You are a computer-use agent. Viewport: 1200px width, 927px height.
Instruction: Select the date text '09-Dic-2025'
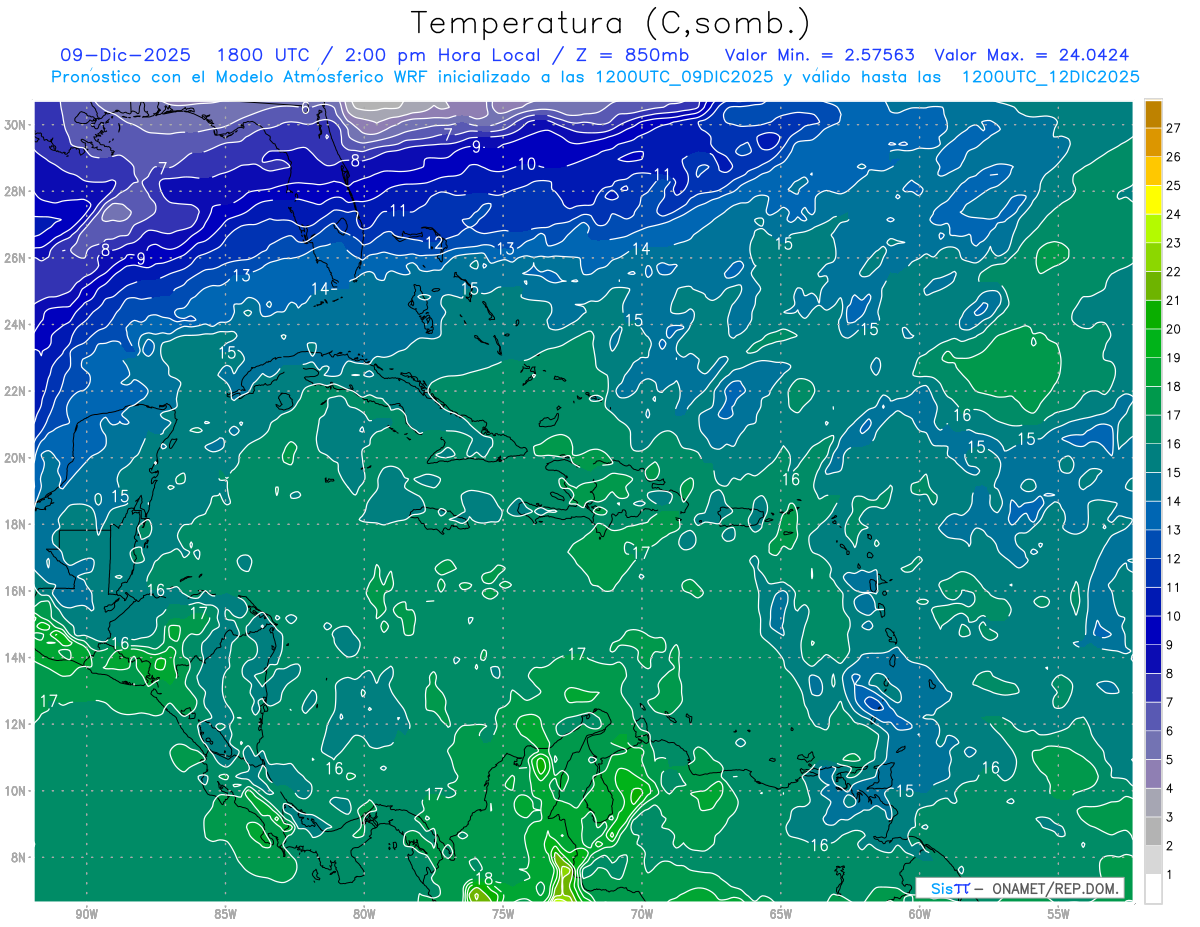(126, 55)
